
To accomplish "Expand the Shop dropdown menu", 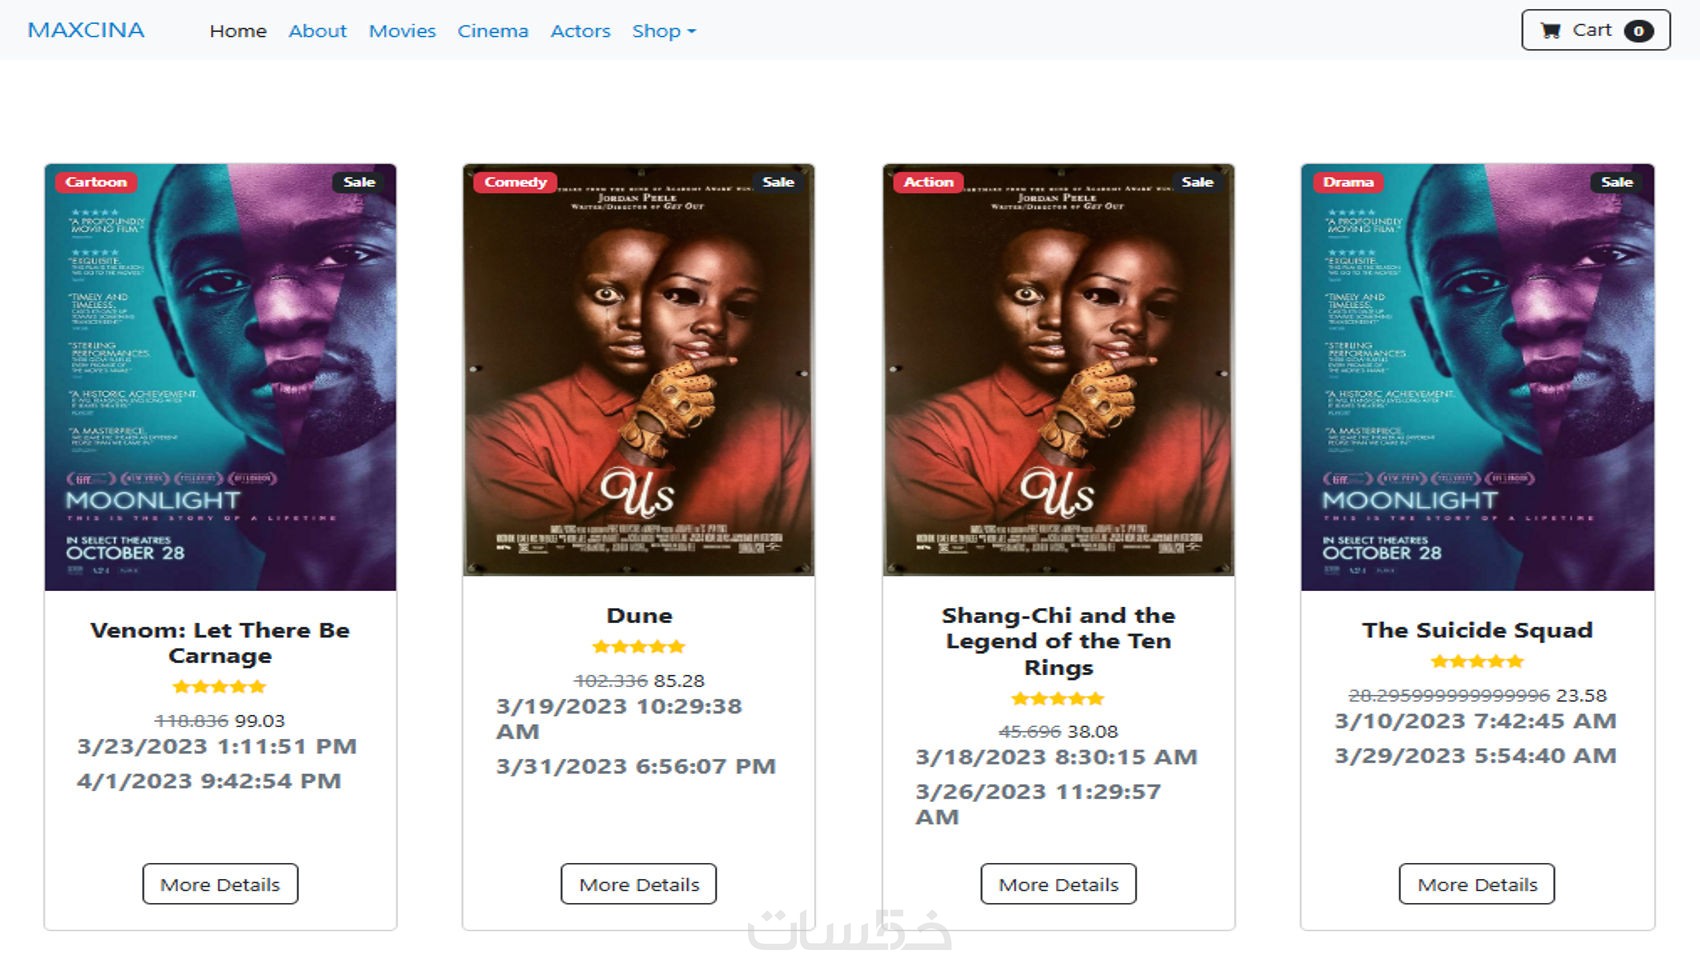I will pos(664,31).
